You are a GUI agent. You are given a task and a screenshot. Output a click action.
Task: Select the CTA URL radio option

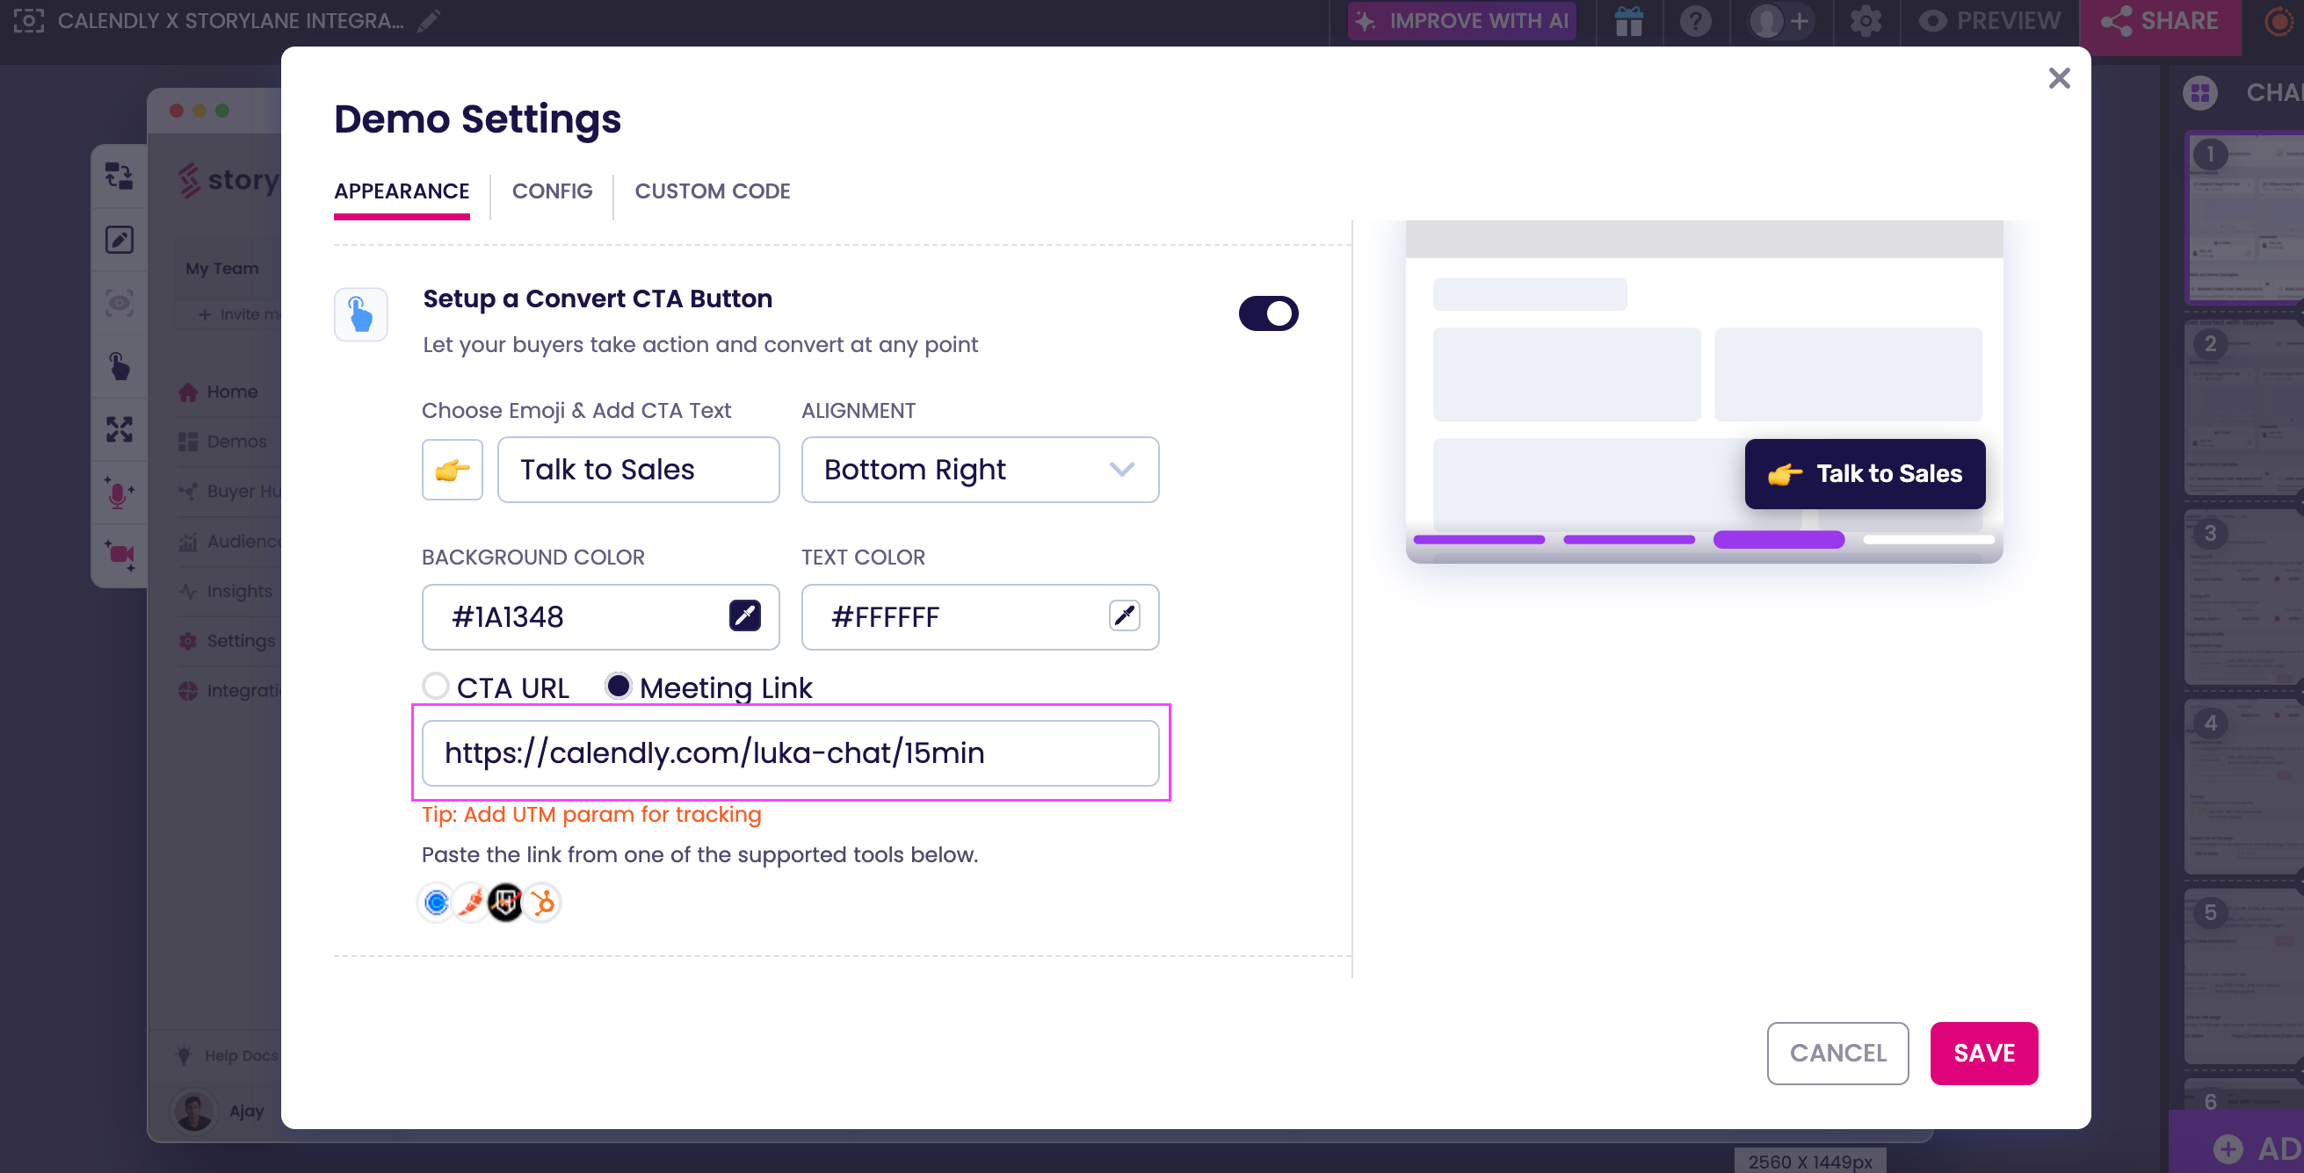[x=435, y=686]
